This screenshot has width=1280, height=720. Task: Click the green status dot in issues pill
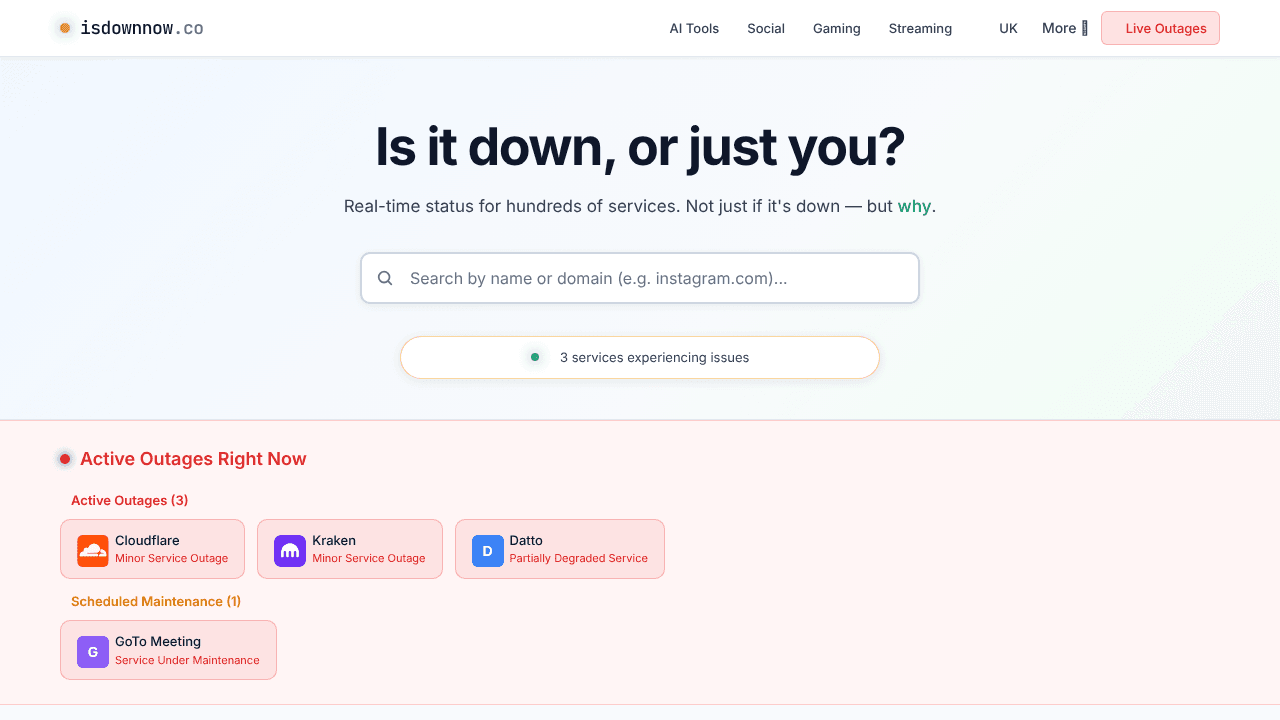click(x=535, y=357)
